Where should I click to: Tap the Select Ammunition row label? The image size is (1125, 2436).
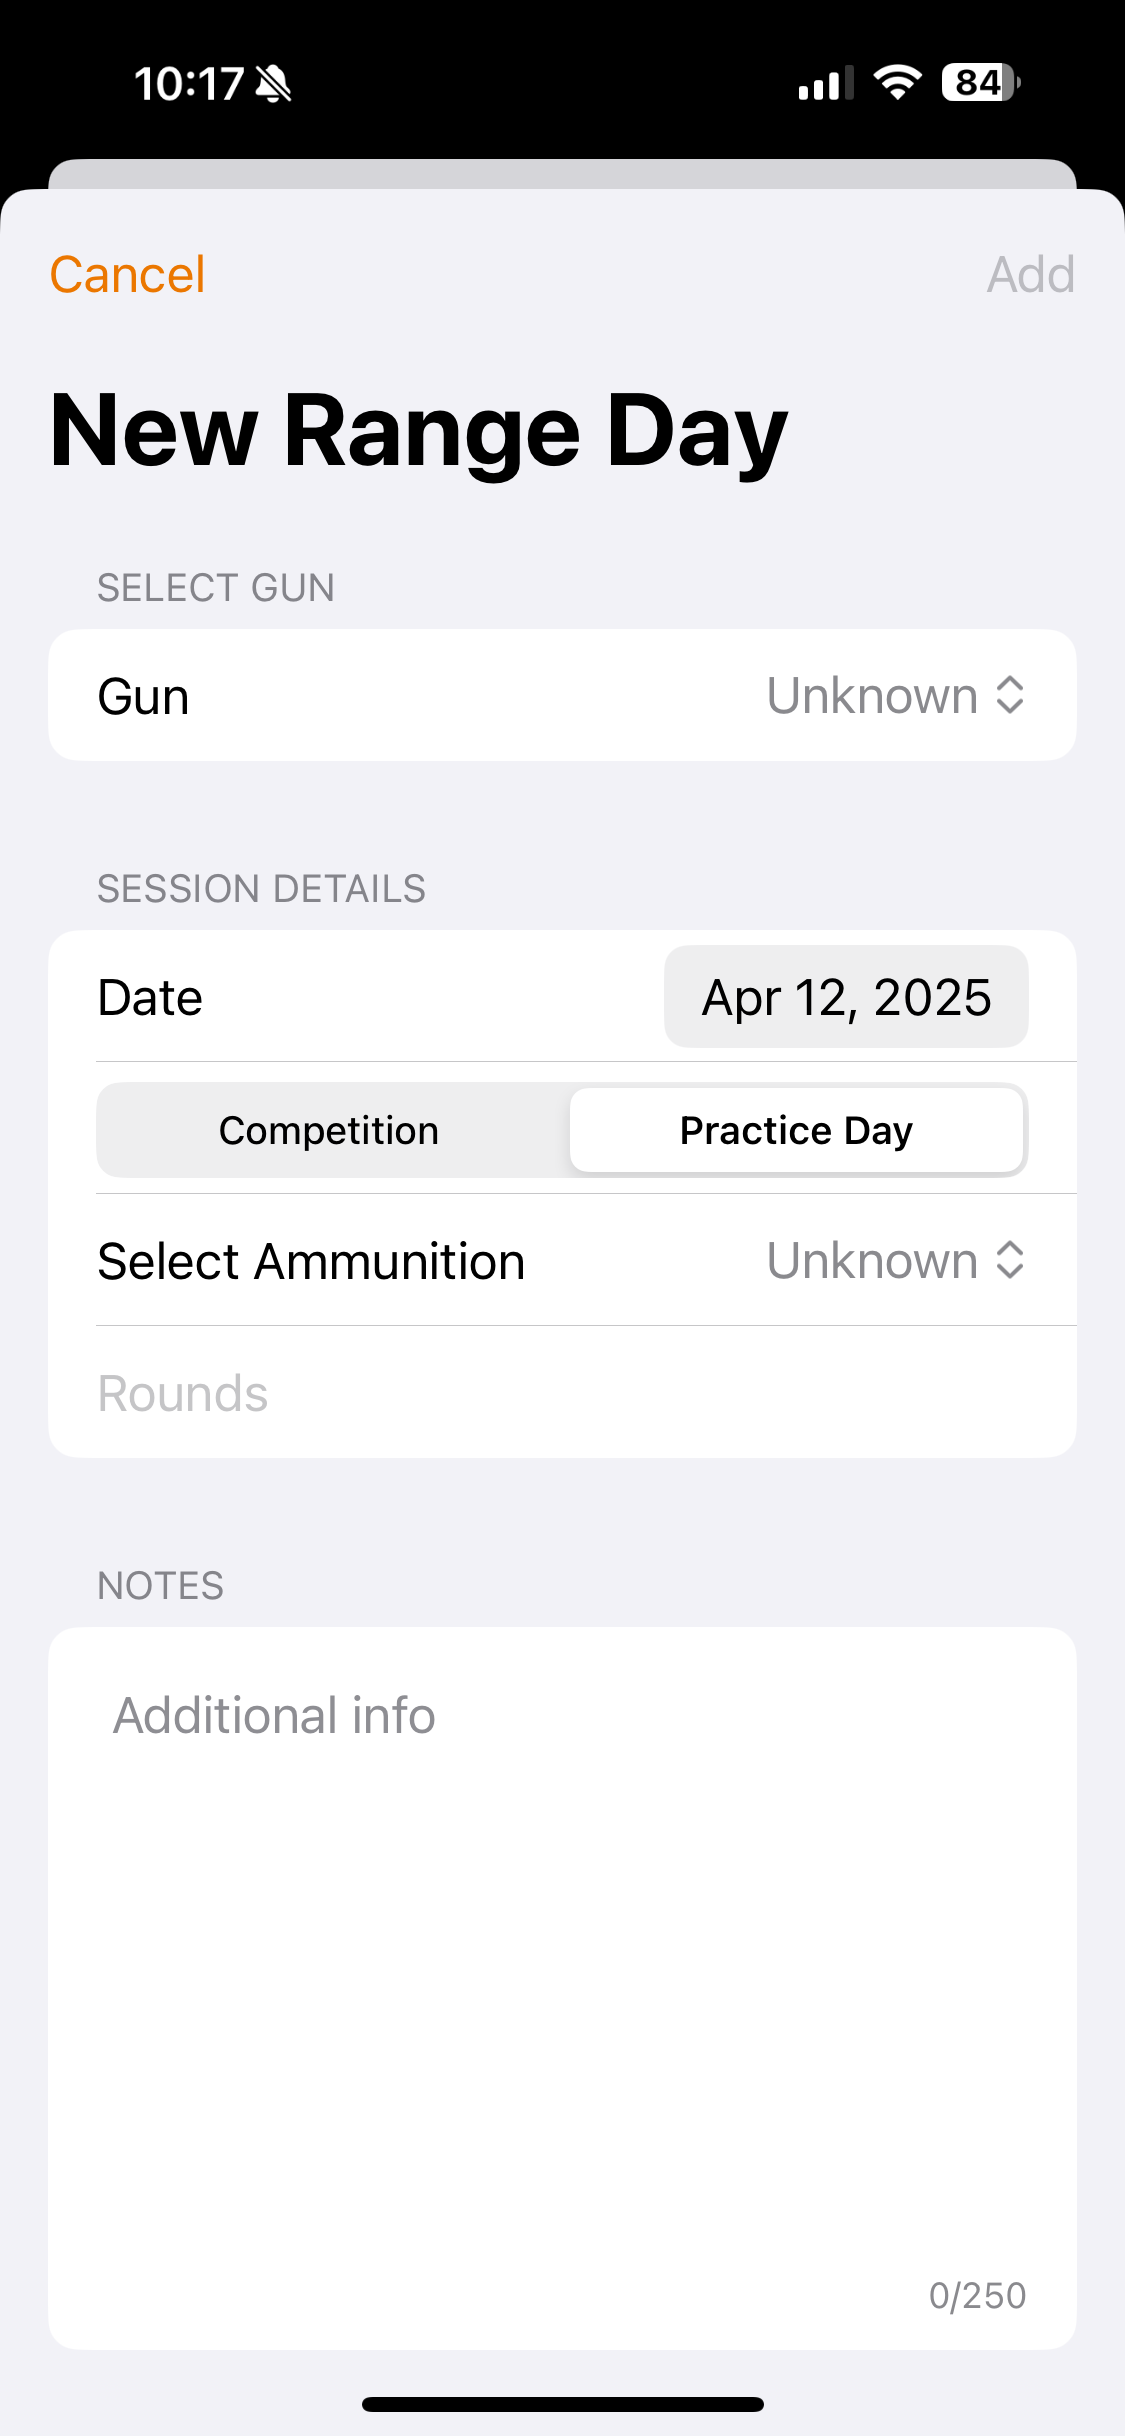(311, 1261)
